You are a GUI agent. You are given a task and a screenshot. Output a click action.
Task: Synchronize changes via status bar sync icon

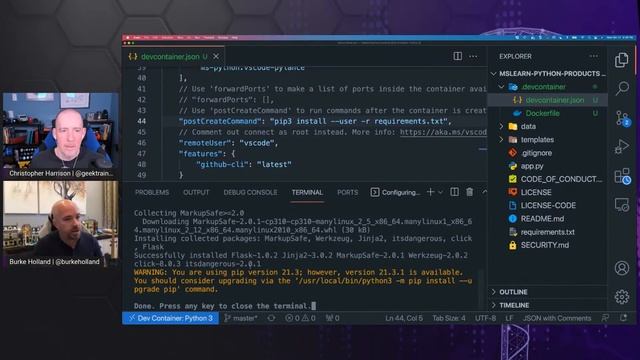(x=271, y=318)
